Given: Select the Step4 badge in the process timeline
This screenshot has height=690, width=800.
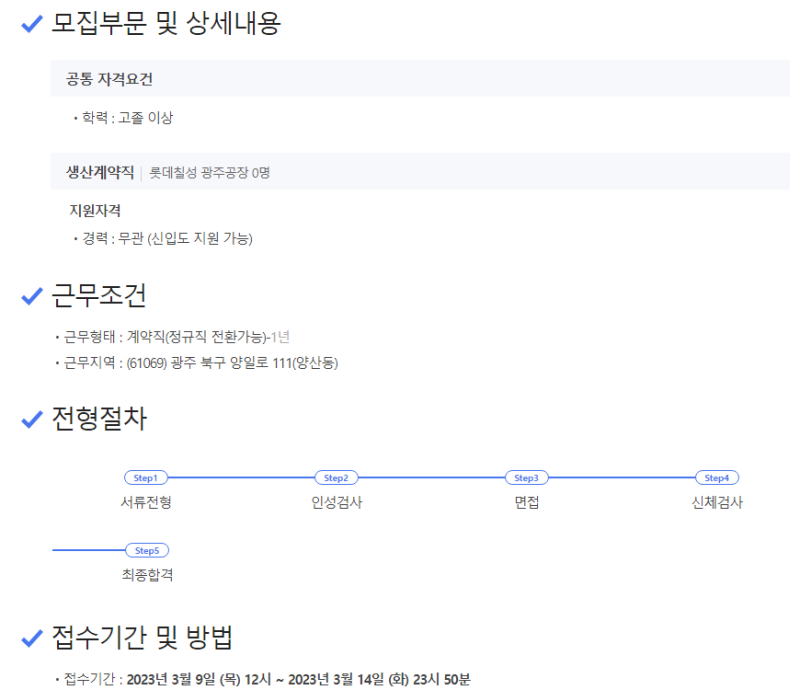Looking at the screenshot, I should 717,478.
